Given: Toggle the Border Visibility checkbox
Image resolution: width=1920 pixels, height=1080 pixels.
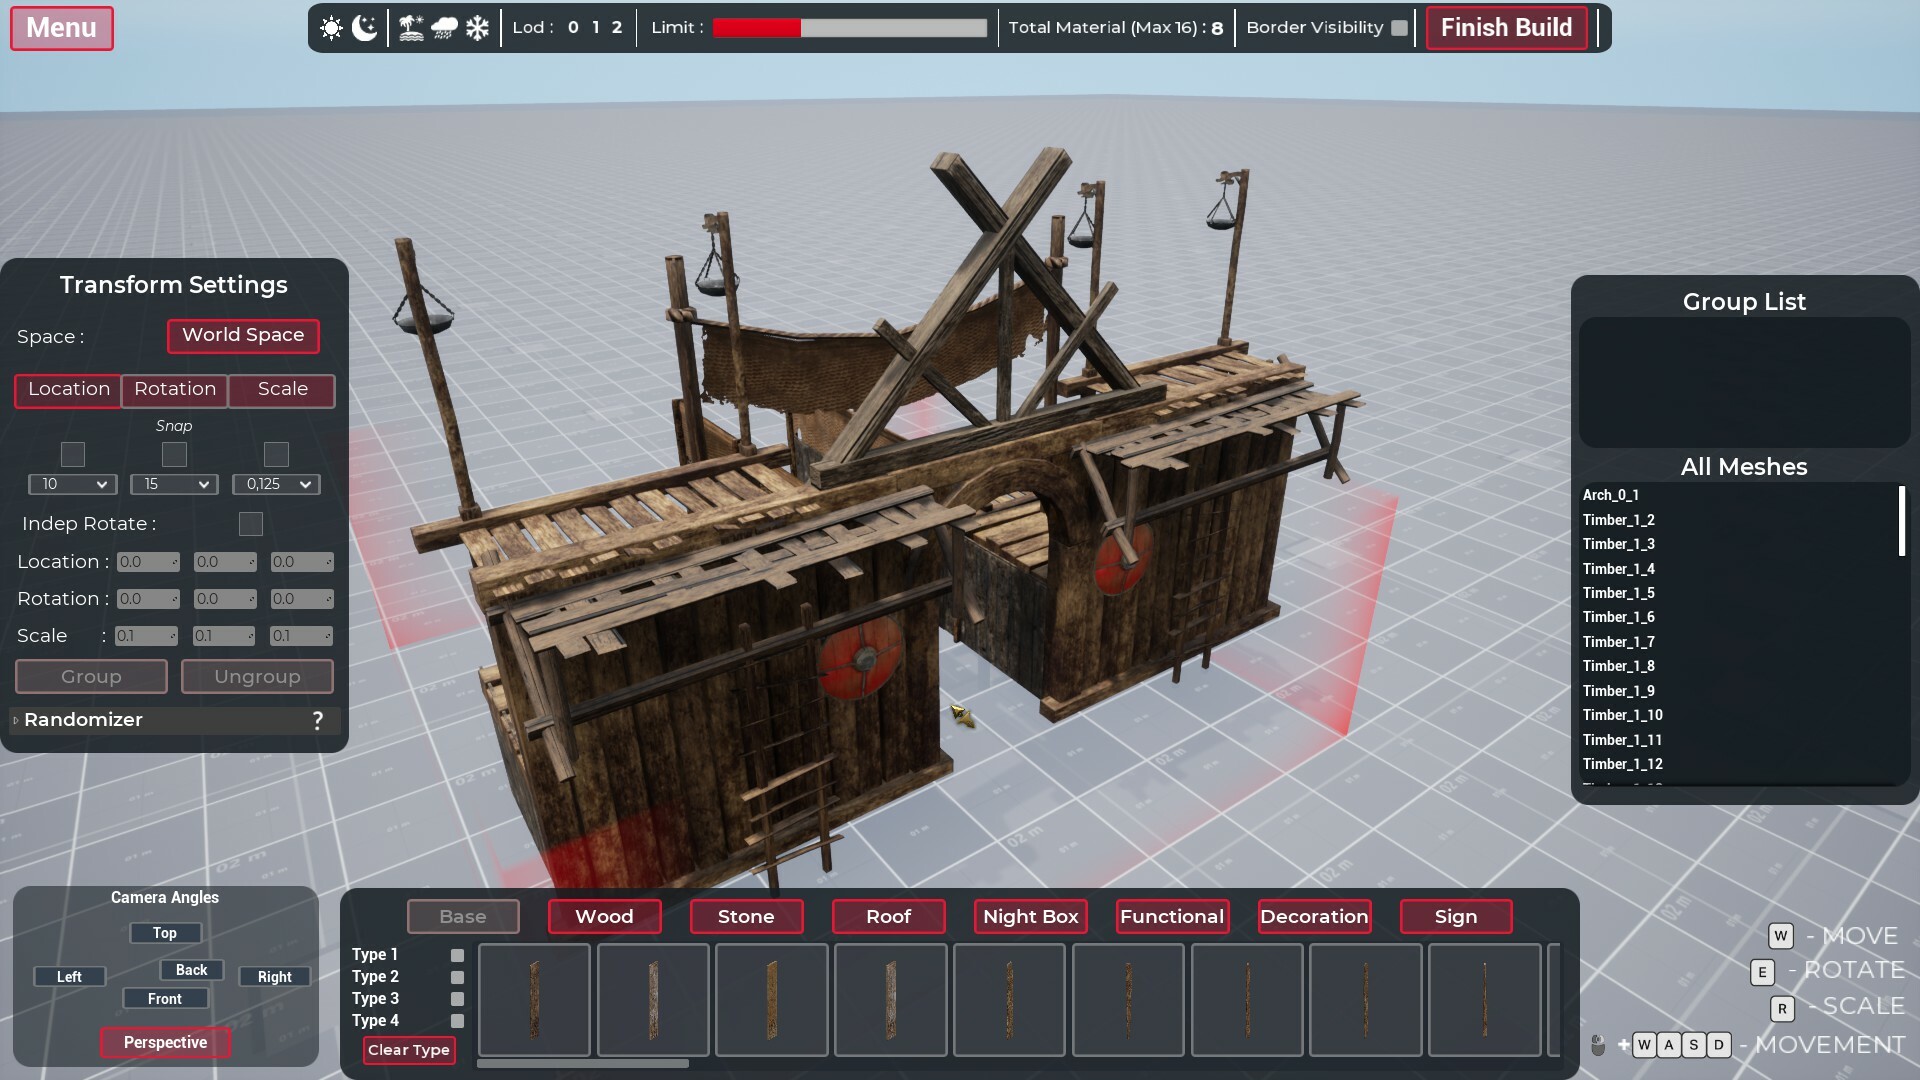Looking at the screenshot, I should pos(1399,28).
